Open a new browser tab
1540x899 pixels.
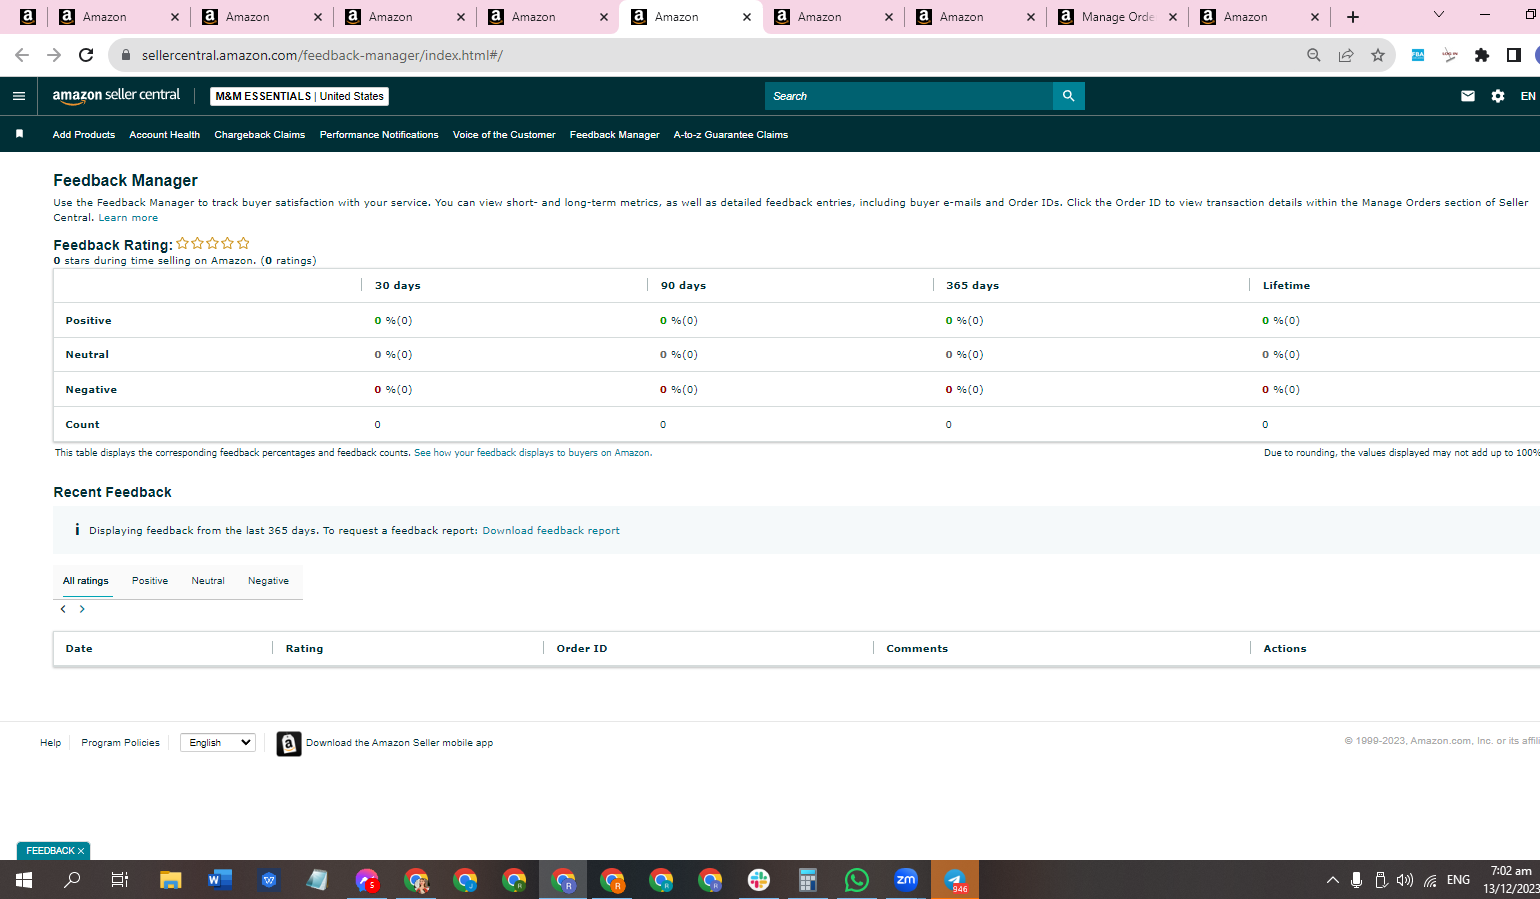pyautogui.click(x=1353, y=17)
